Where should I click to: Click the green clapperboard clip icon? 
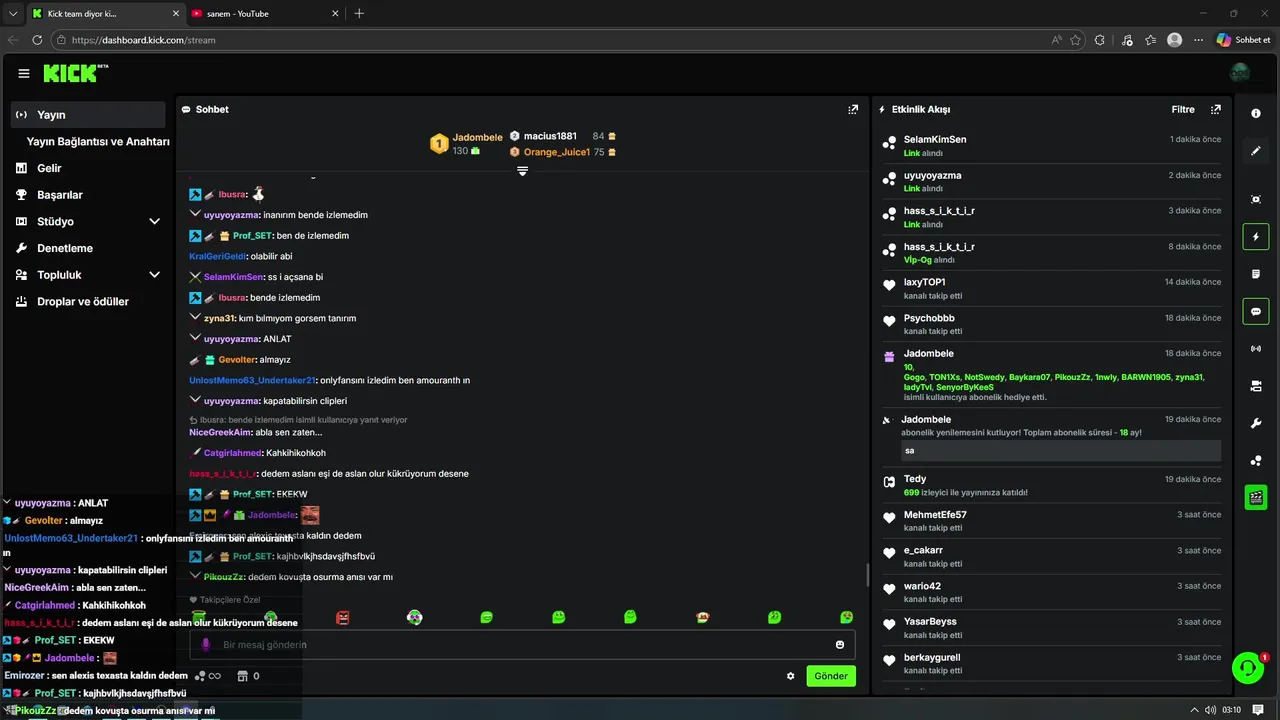(1256, 497)
